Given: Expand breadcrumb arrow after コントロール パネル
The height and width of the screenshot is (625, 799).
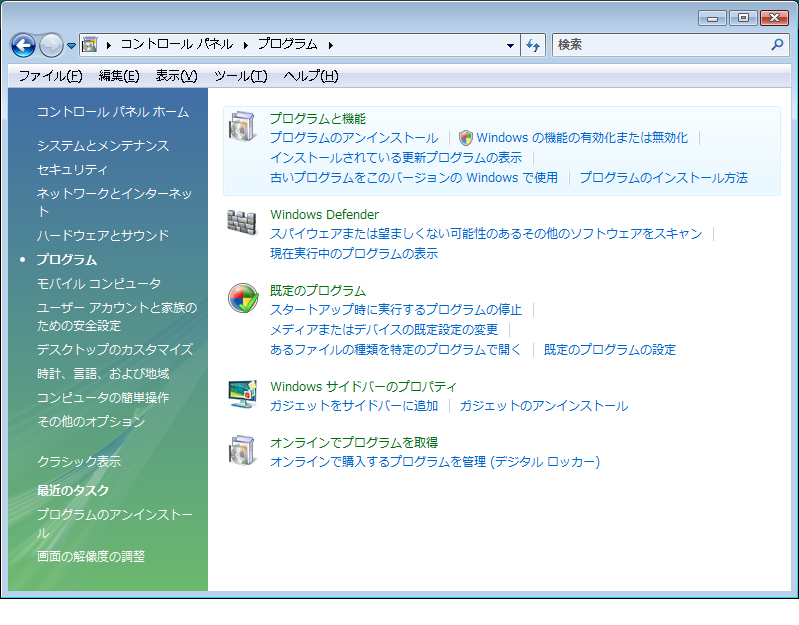Looking at the screenshot, I should point(246,45).
